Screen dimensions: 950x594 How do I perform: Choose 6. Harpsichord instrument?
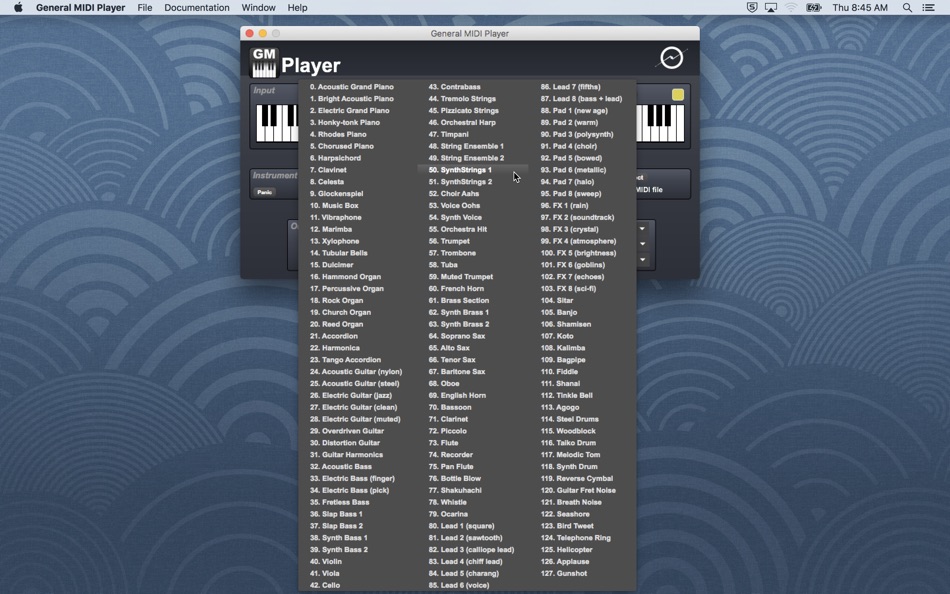pos(336,158)
